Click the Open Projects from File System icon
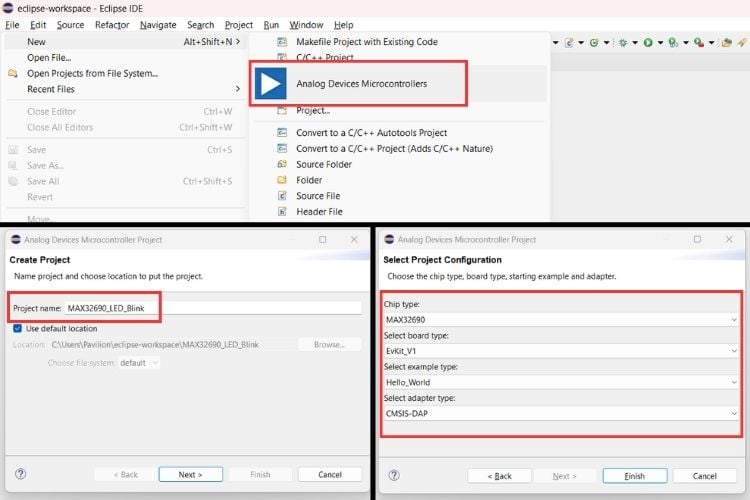 click(13, 73)
